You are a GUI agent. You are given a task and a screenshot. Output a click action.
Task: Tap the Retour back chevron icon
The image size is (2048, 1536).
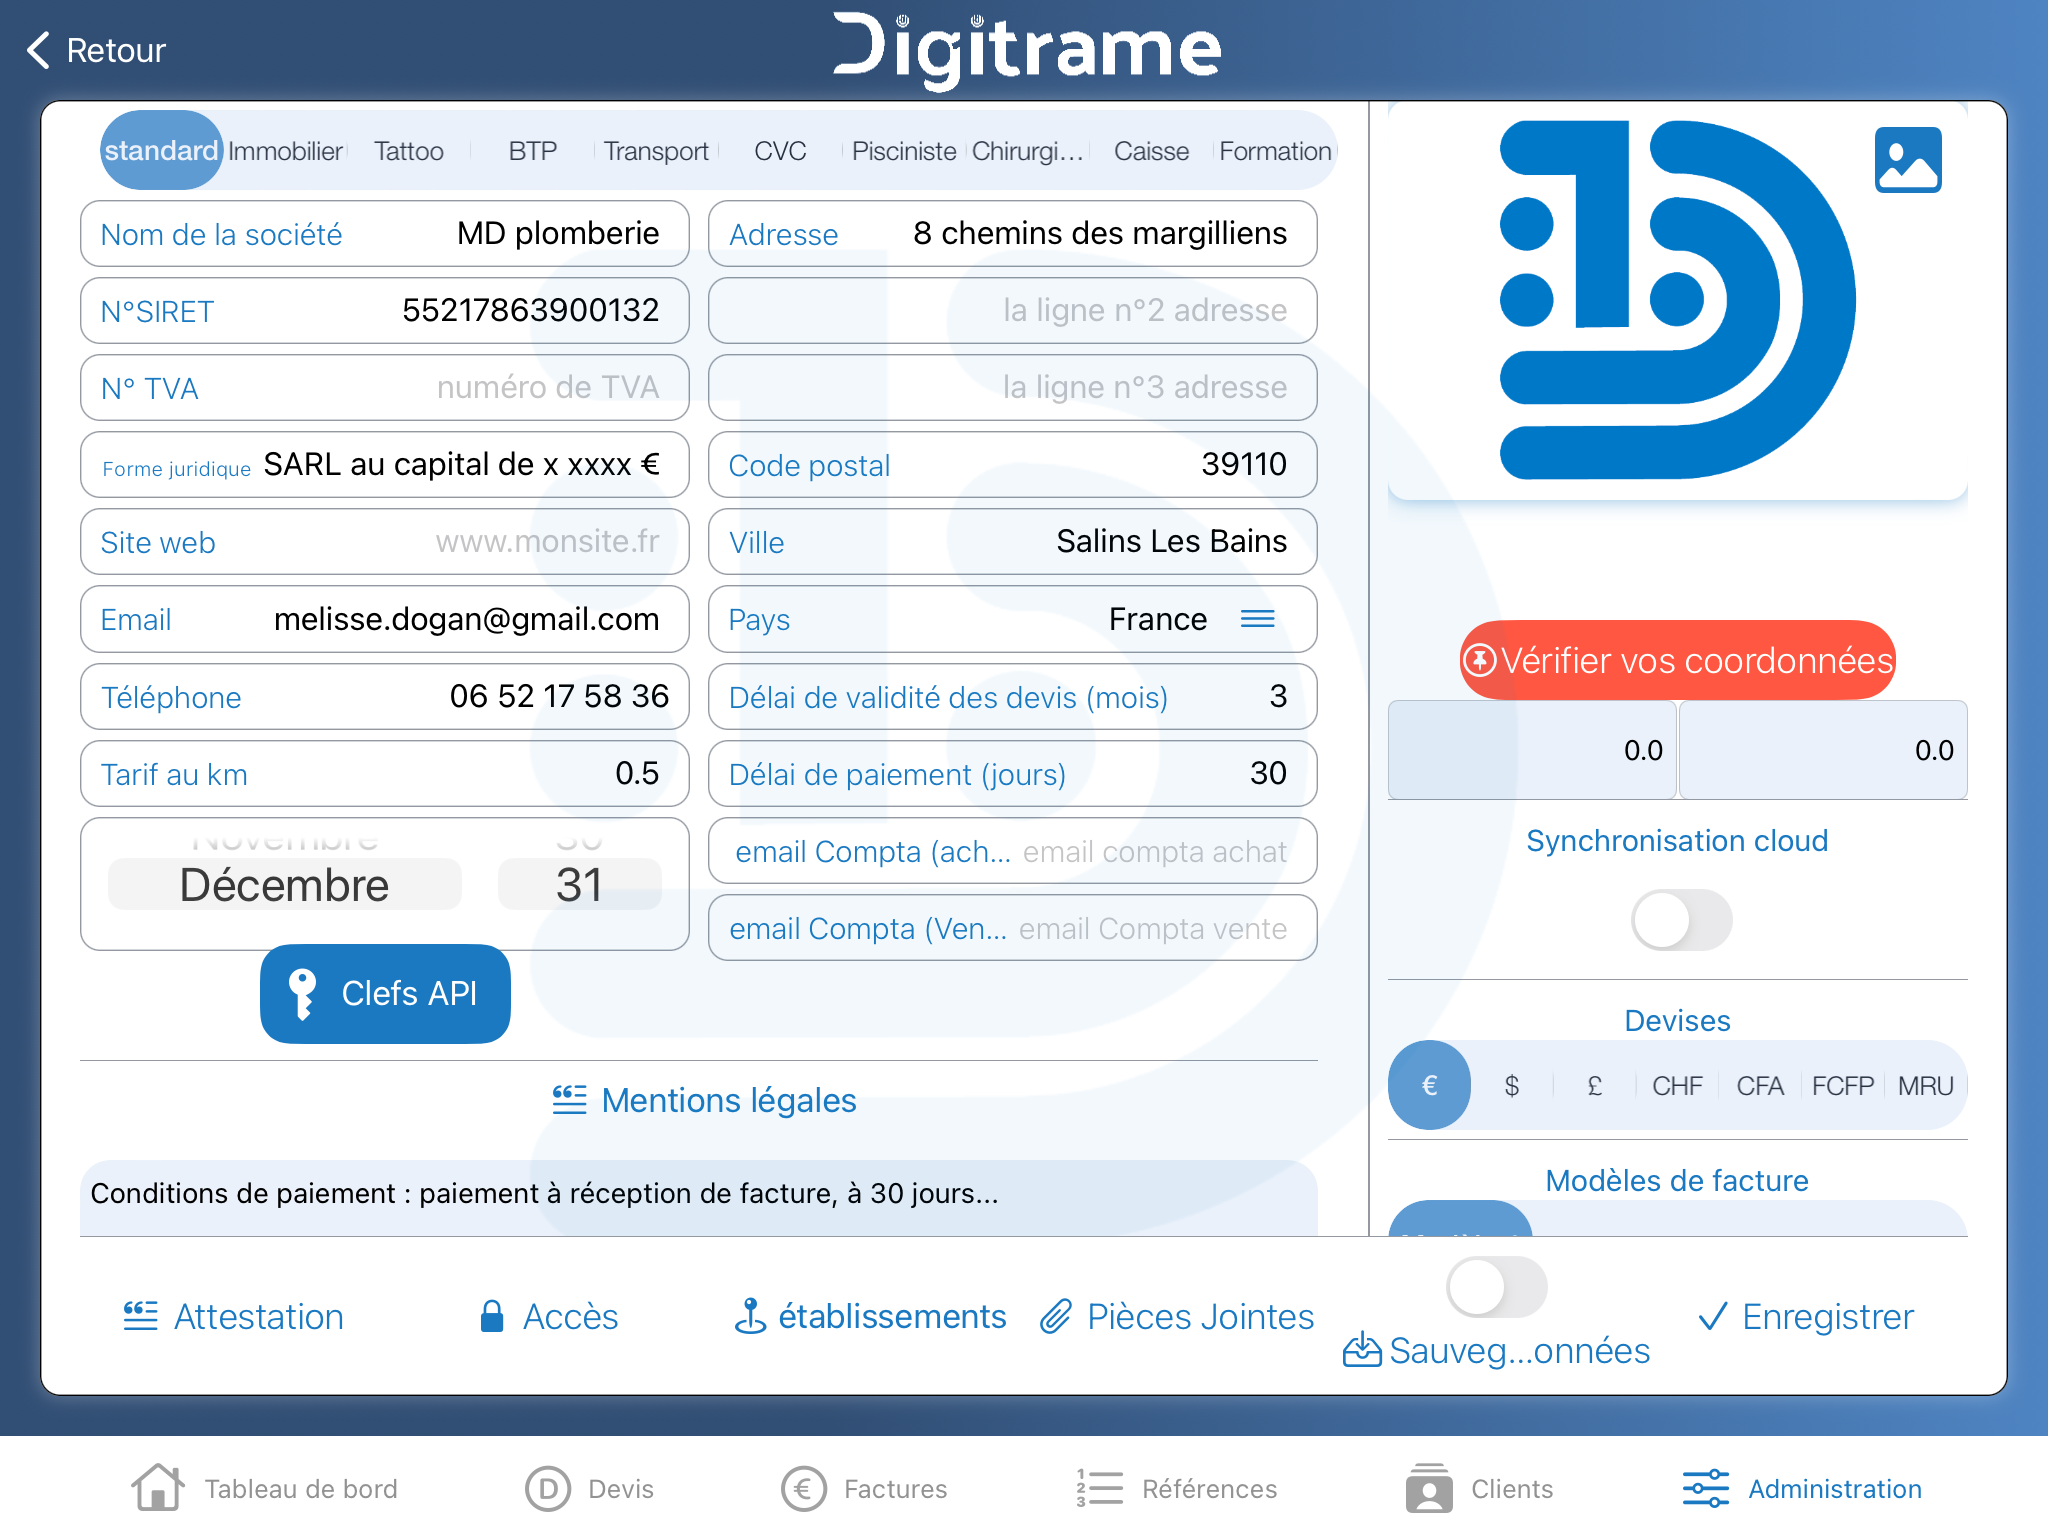click(x=38, y=50)
